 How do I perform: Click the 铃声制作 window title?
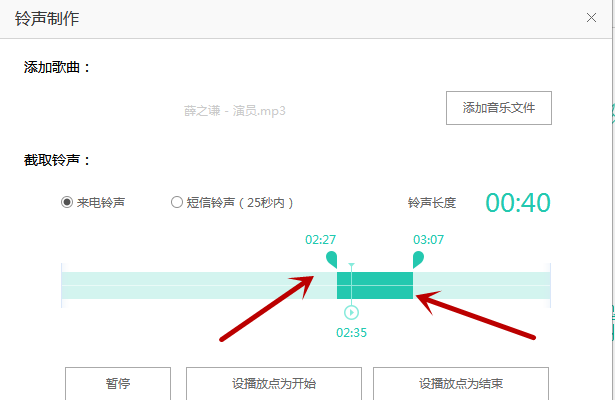pyautogui.click(x=48, y=18)
